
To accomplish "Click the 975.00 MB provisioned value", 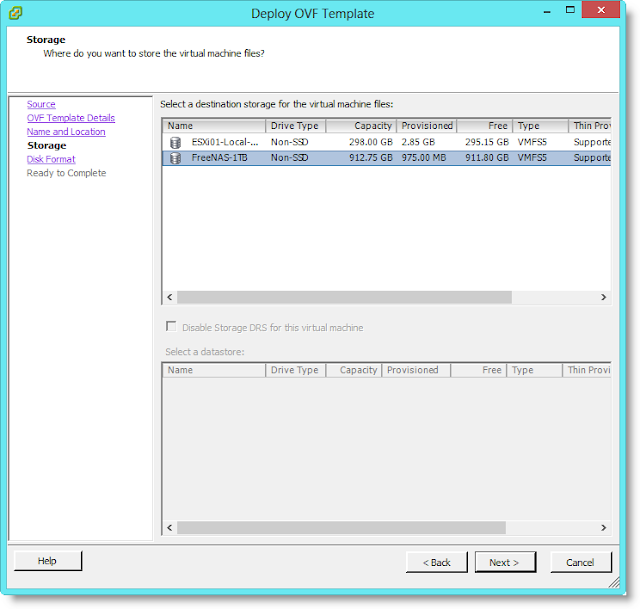I will (424, 158).
